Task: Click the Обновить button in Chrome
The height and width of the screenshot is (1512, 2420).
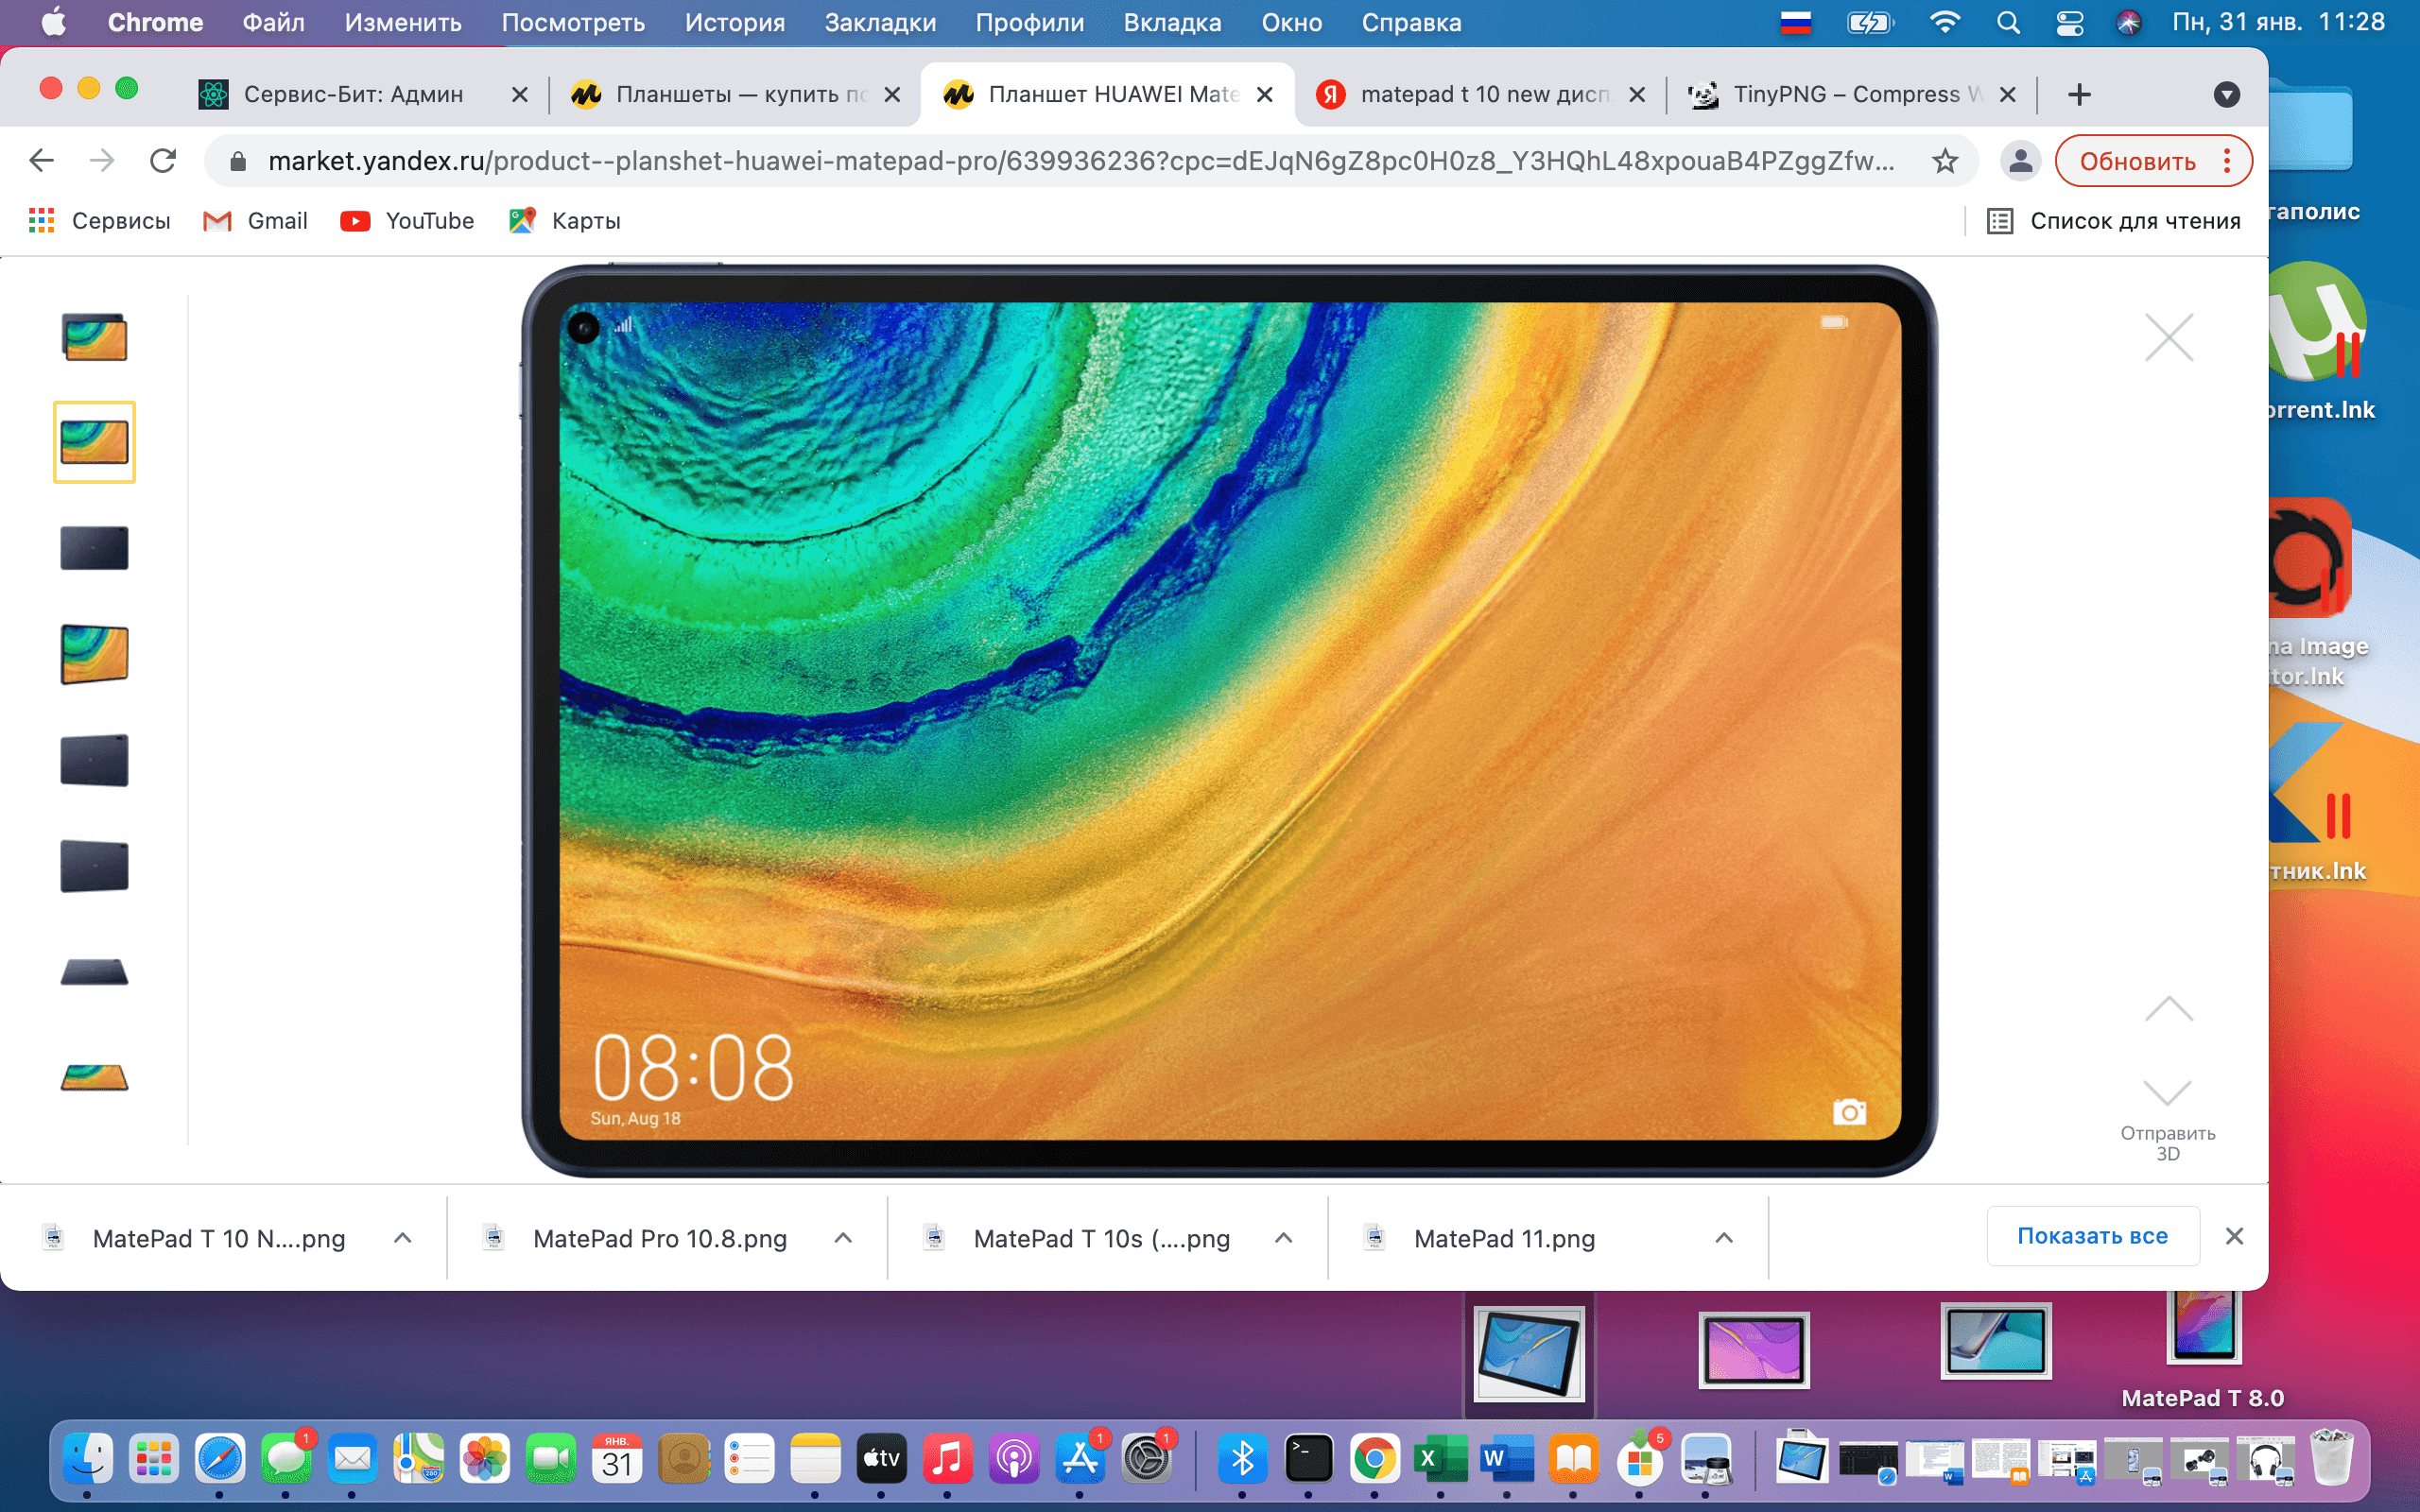Action: (2138, 160)
